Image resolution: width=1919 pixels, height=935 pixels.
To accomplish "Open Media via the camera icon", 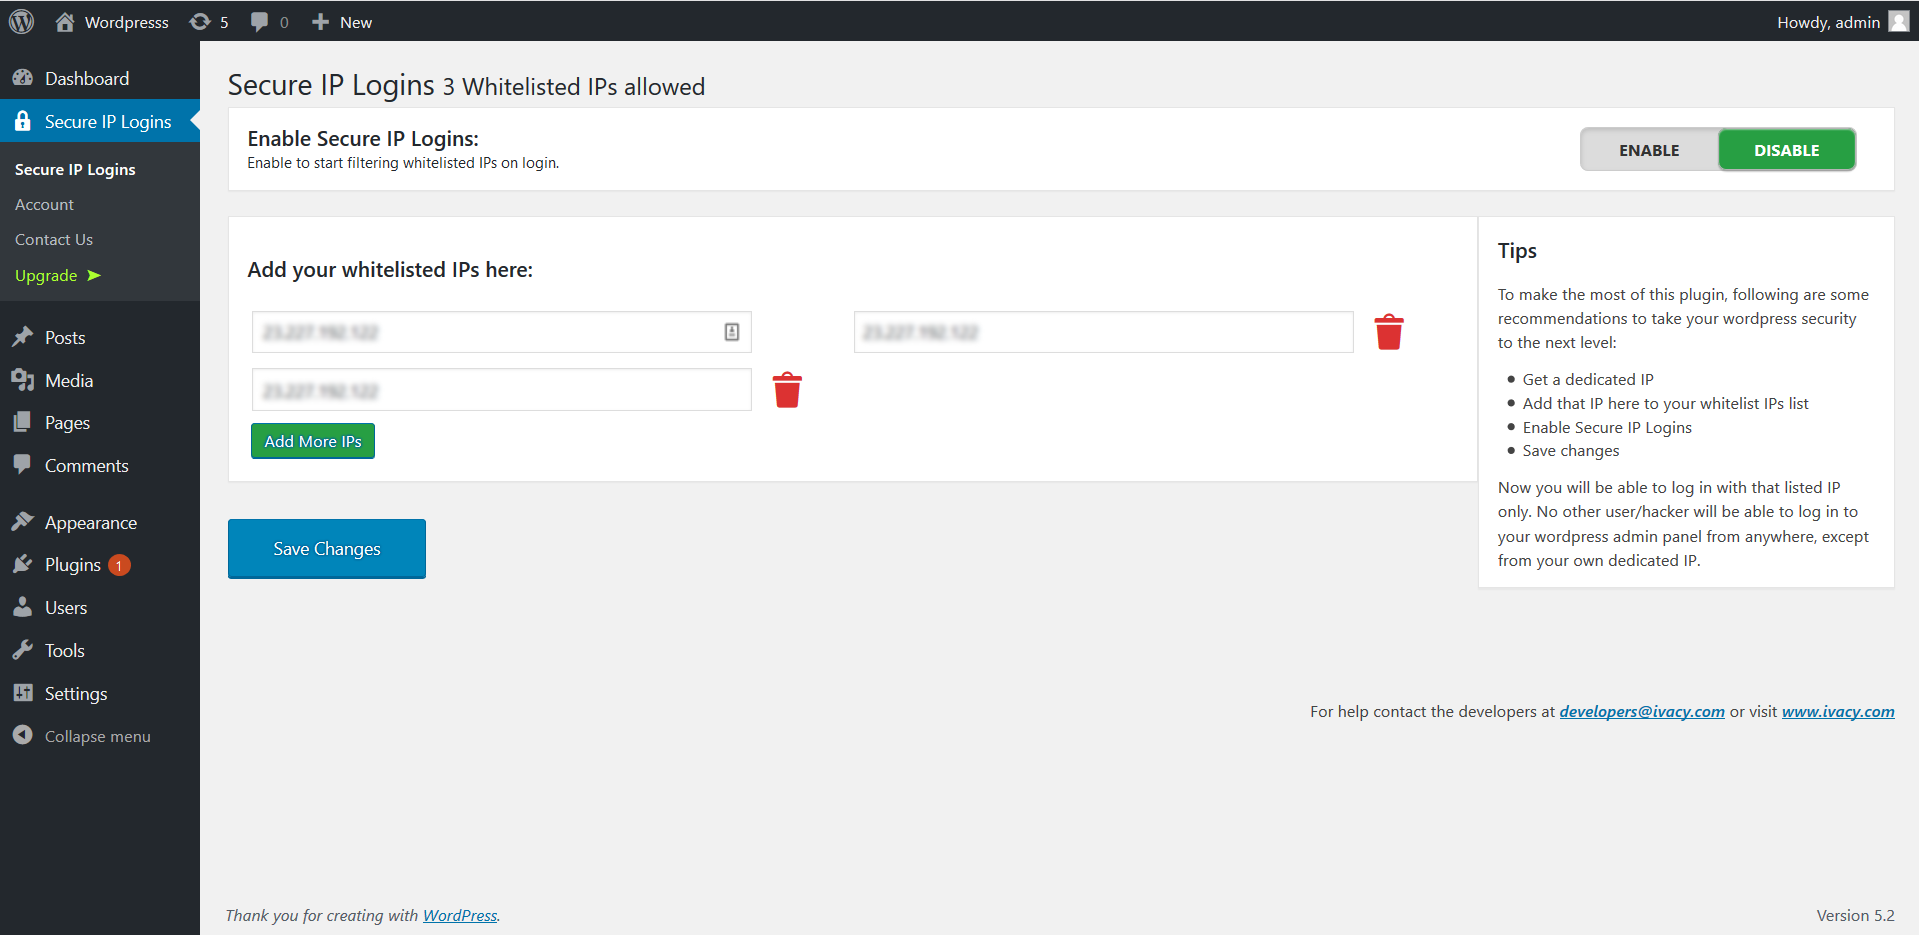I will (23, 380).
